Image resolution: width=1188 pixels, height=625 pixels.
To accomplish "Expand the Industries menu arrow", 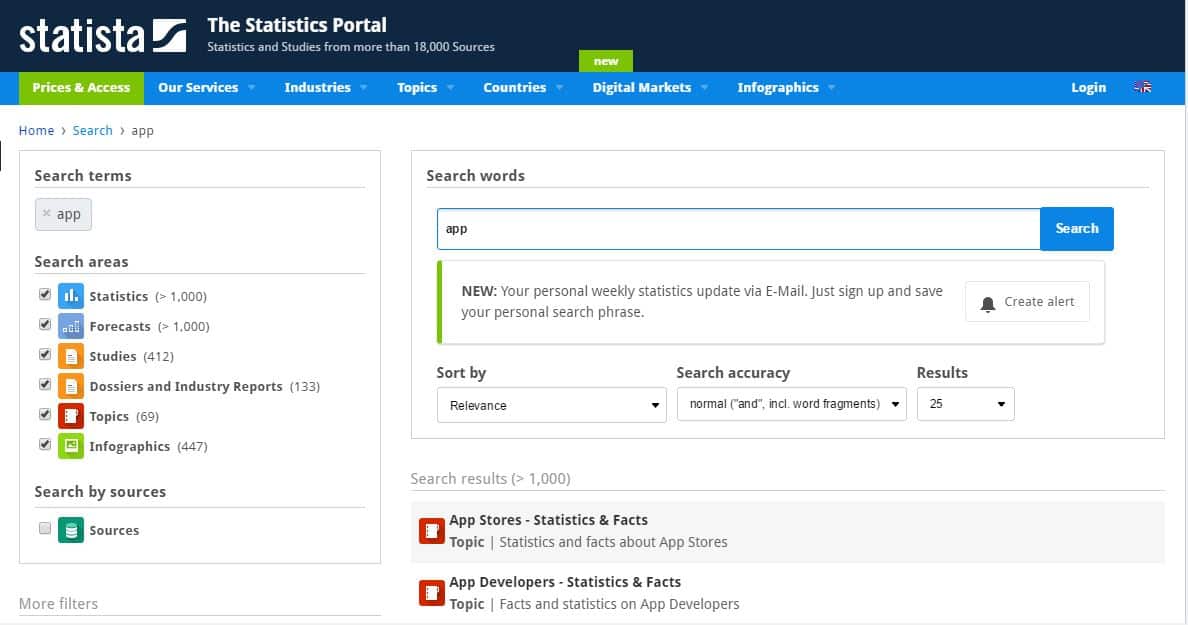I will [364, 88].
